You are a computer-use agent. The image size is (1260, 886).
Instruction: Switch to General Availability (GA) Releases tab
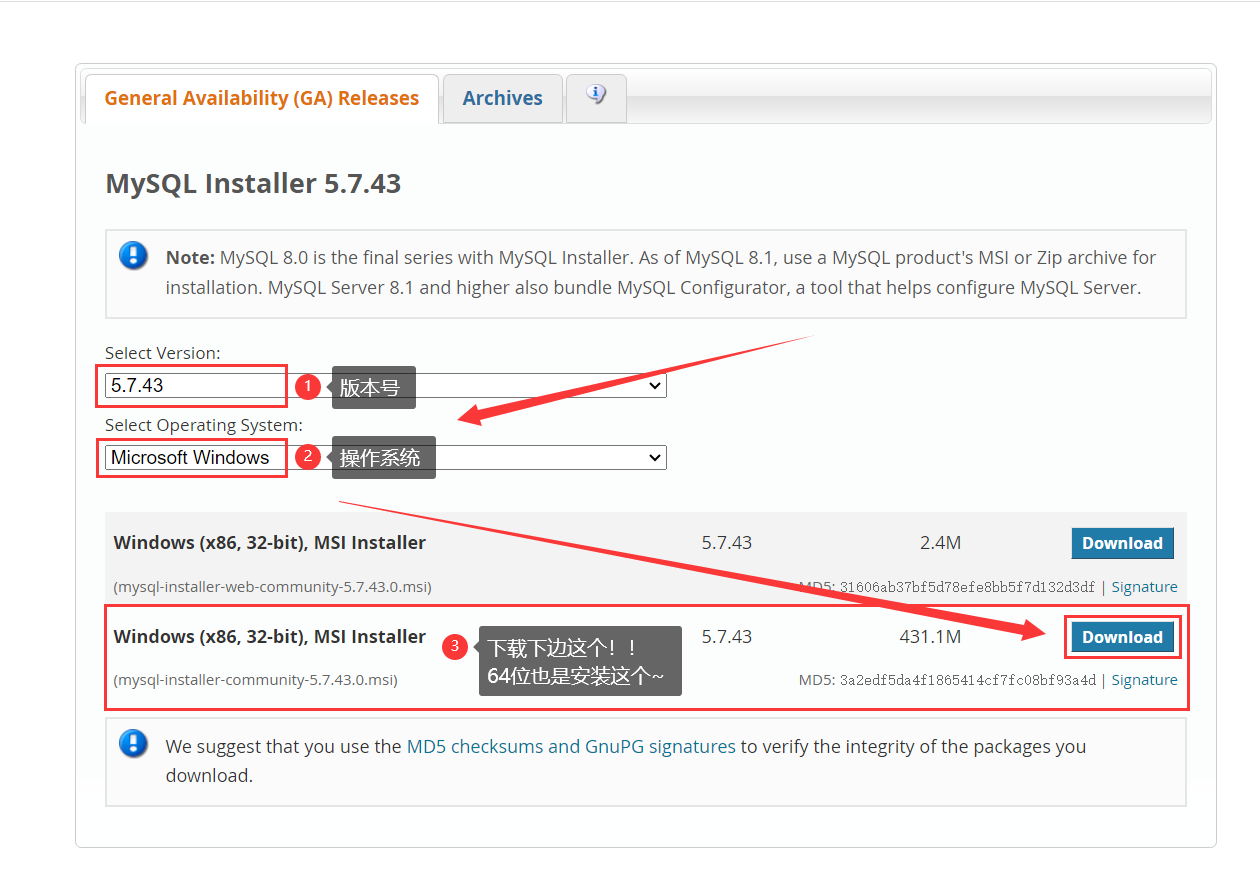point(262,98)
